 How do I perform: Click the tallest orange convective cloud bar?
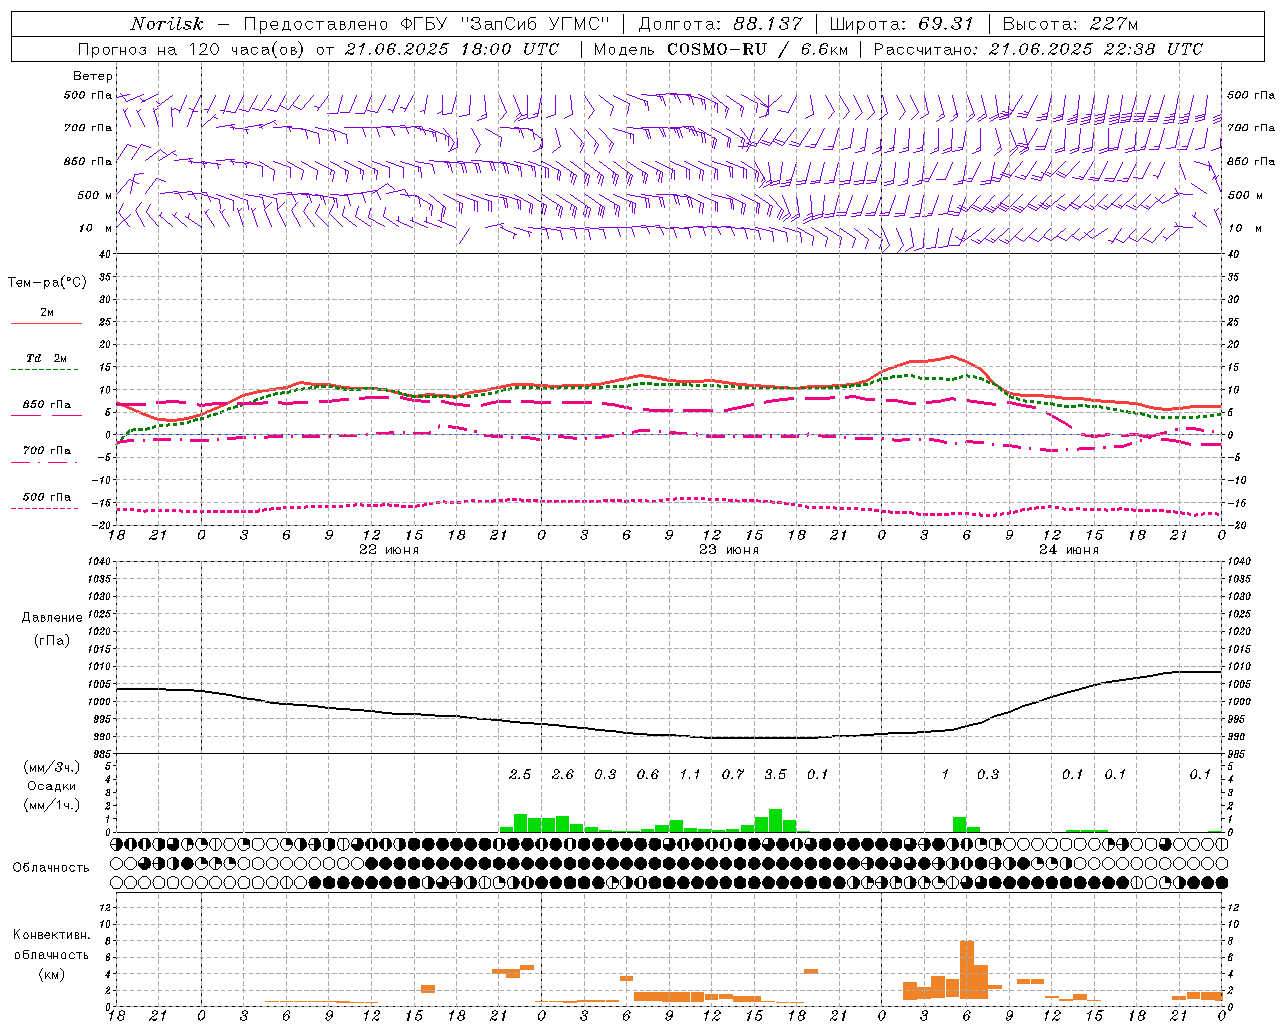tap(967, 970)
